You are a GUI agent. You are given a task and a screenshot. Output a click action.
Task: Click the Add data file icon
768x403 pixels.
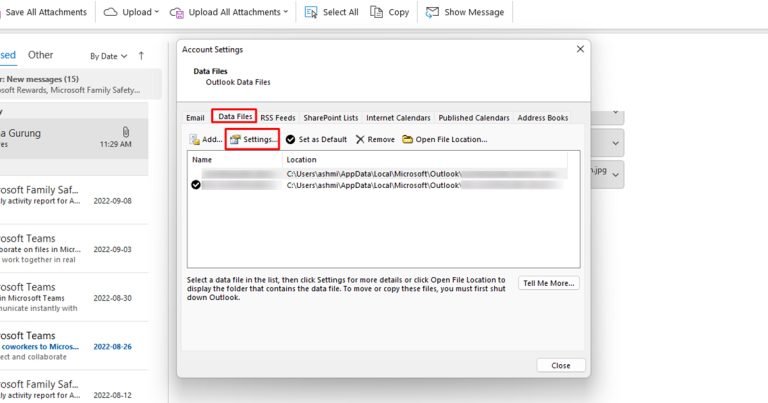(194, 140)
